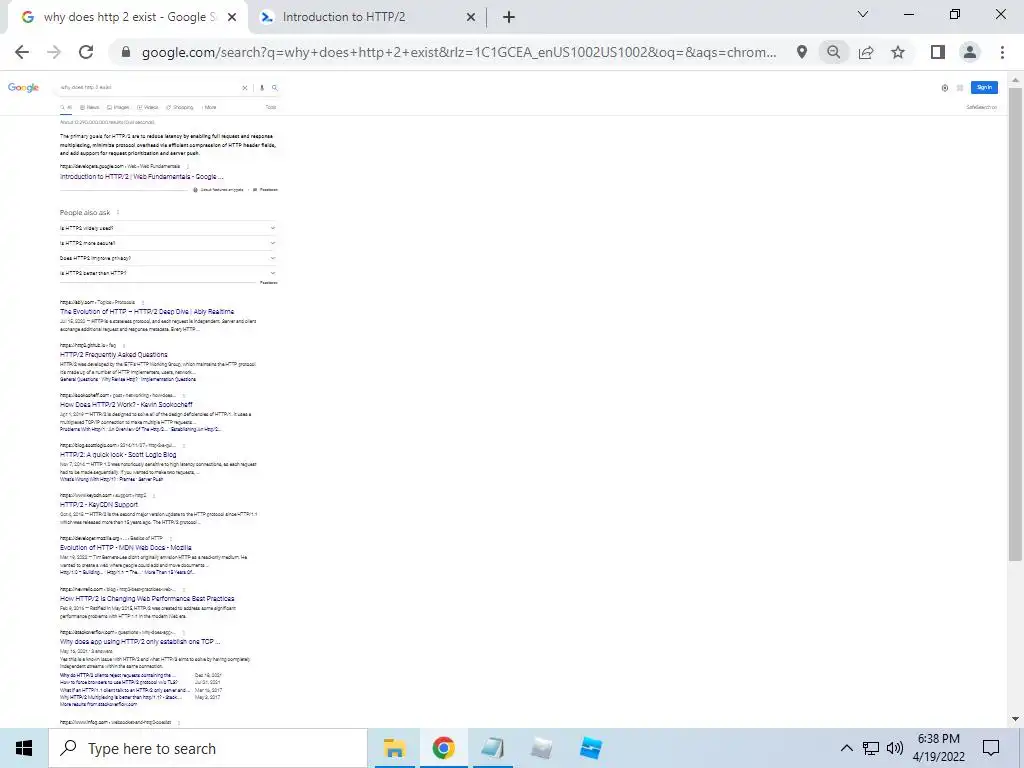Screen dimensions: 1024x768
Task: Open 'How Does HTTP/2 Work? - Kevin Sookocheff' result
Action: point(126,404)
